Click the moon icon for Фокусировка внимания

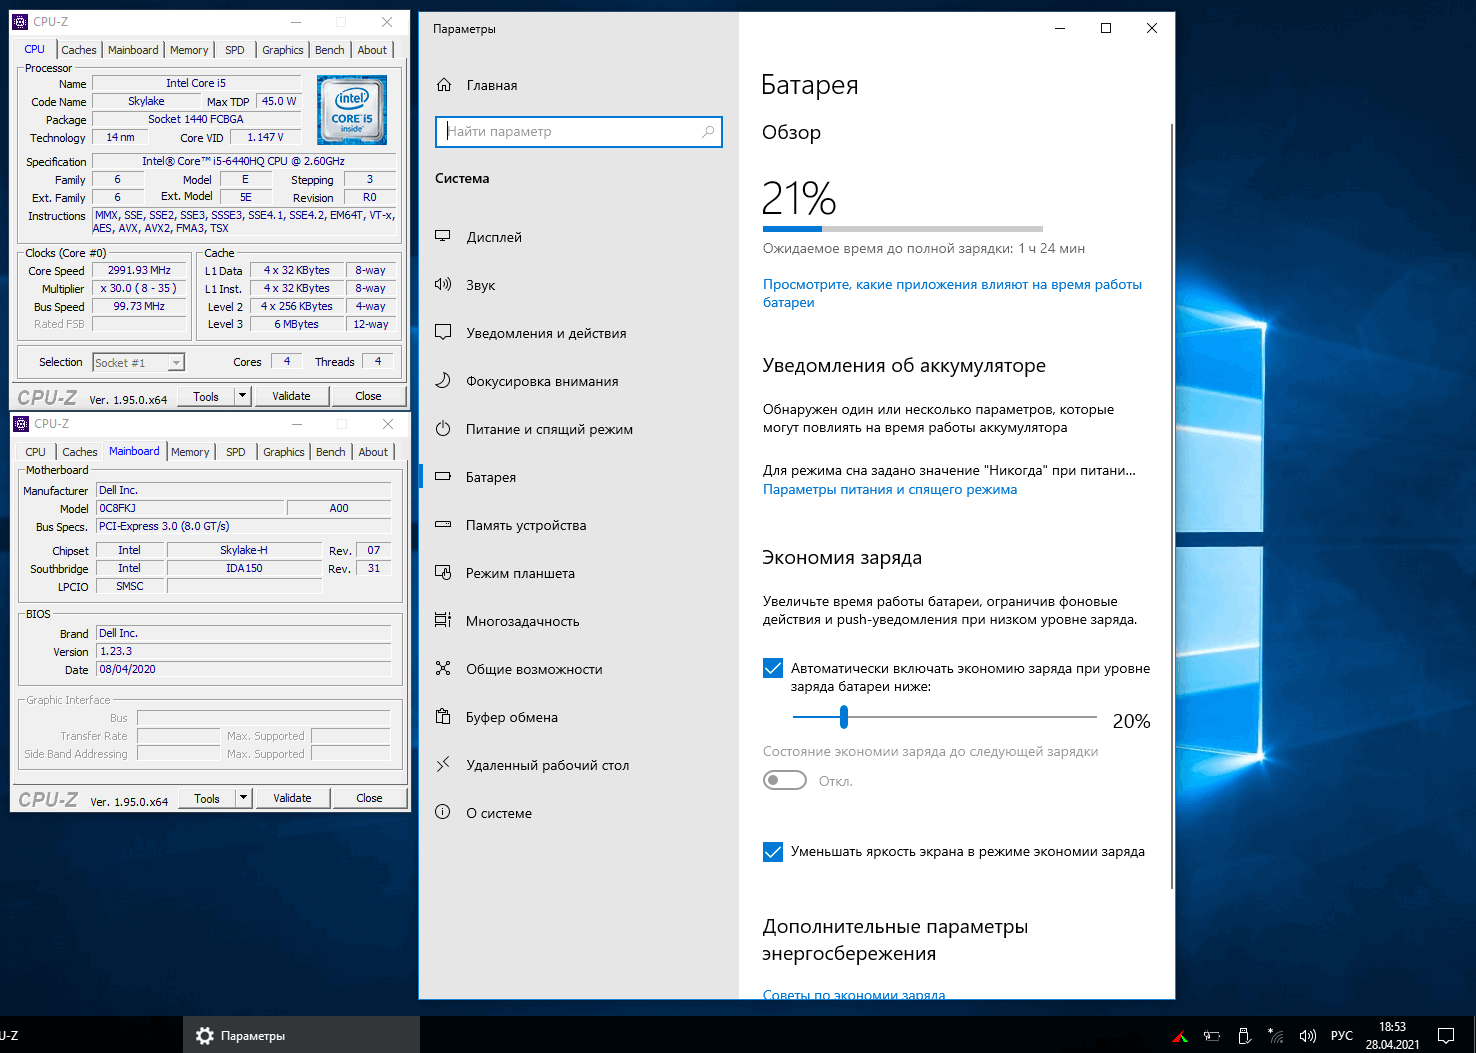tap(443, 381)
